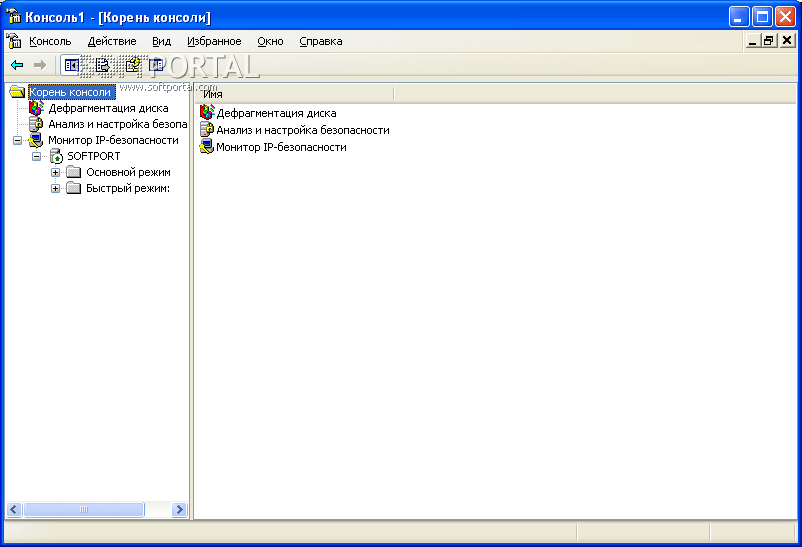802x547 pixels.
Task: Toggle the show/hide console tree button
Action: click(x=71, y=65)
